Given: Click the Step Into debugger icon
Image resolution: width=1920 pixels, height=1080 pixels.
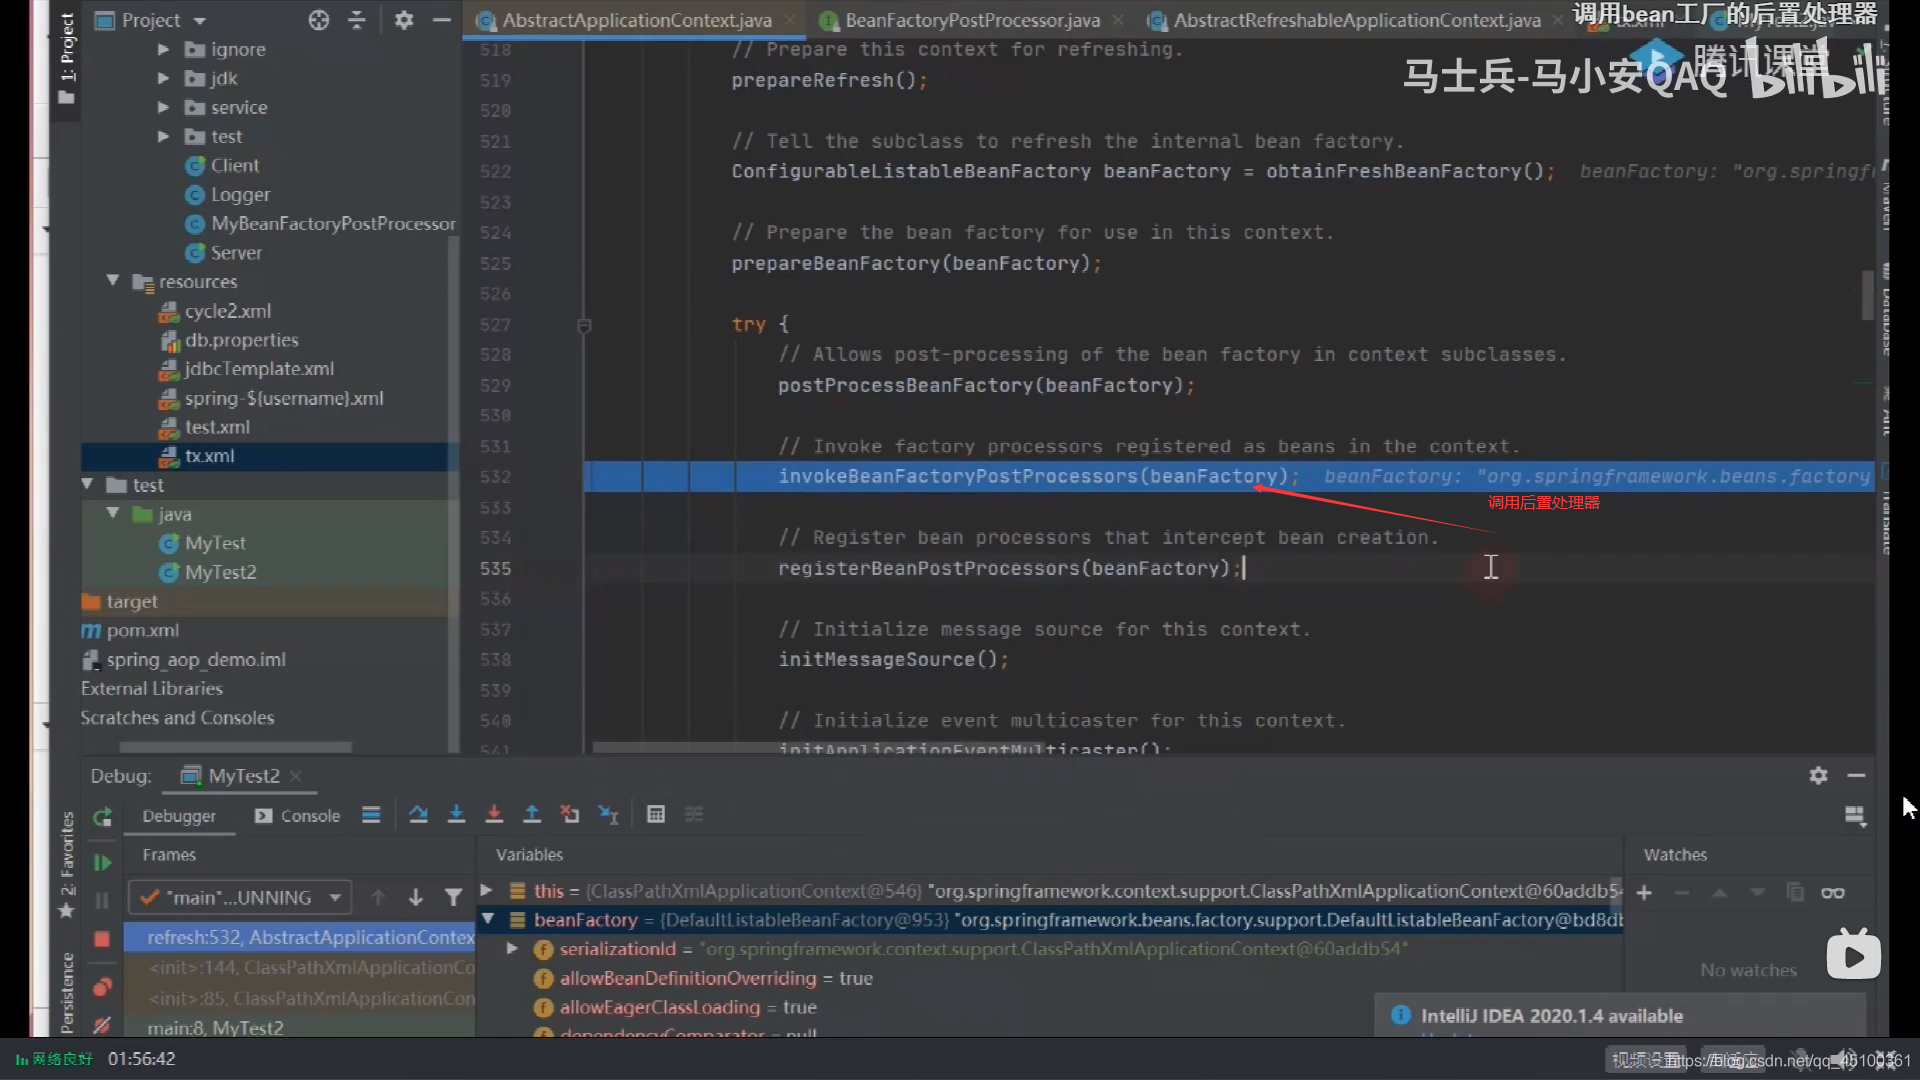Looking at the screenshot, I should [x=456, y=815].
